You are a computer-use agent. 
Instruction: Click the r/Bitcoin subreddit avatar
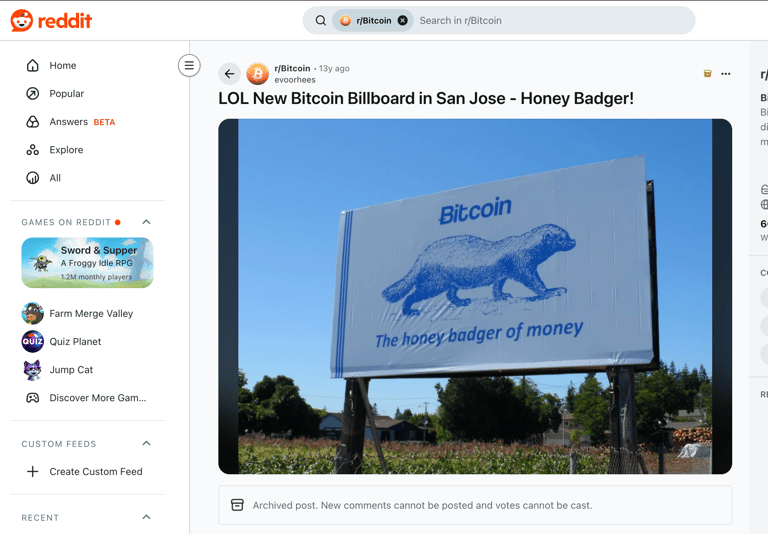tap(258, 74)
